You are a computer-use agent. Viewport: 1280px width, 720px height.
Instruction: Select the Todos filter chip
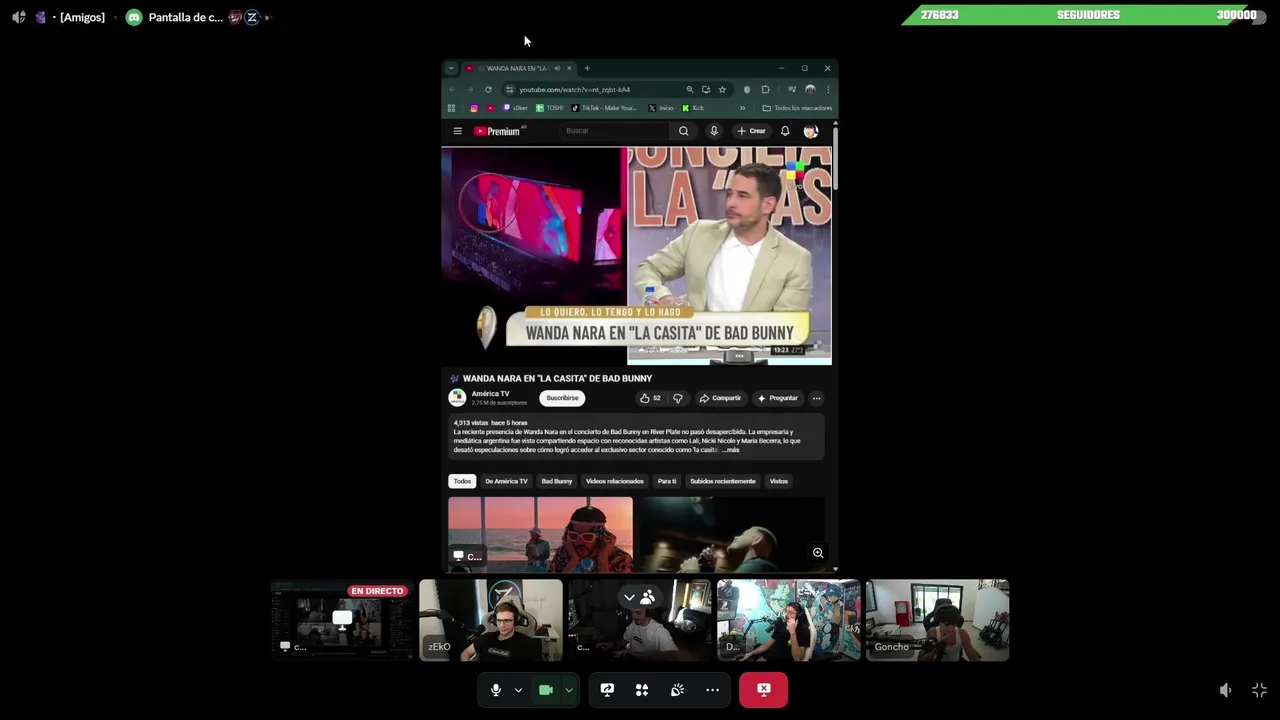pyautogui.click(x=462, y=481)
